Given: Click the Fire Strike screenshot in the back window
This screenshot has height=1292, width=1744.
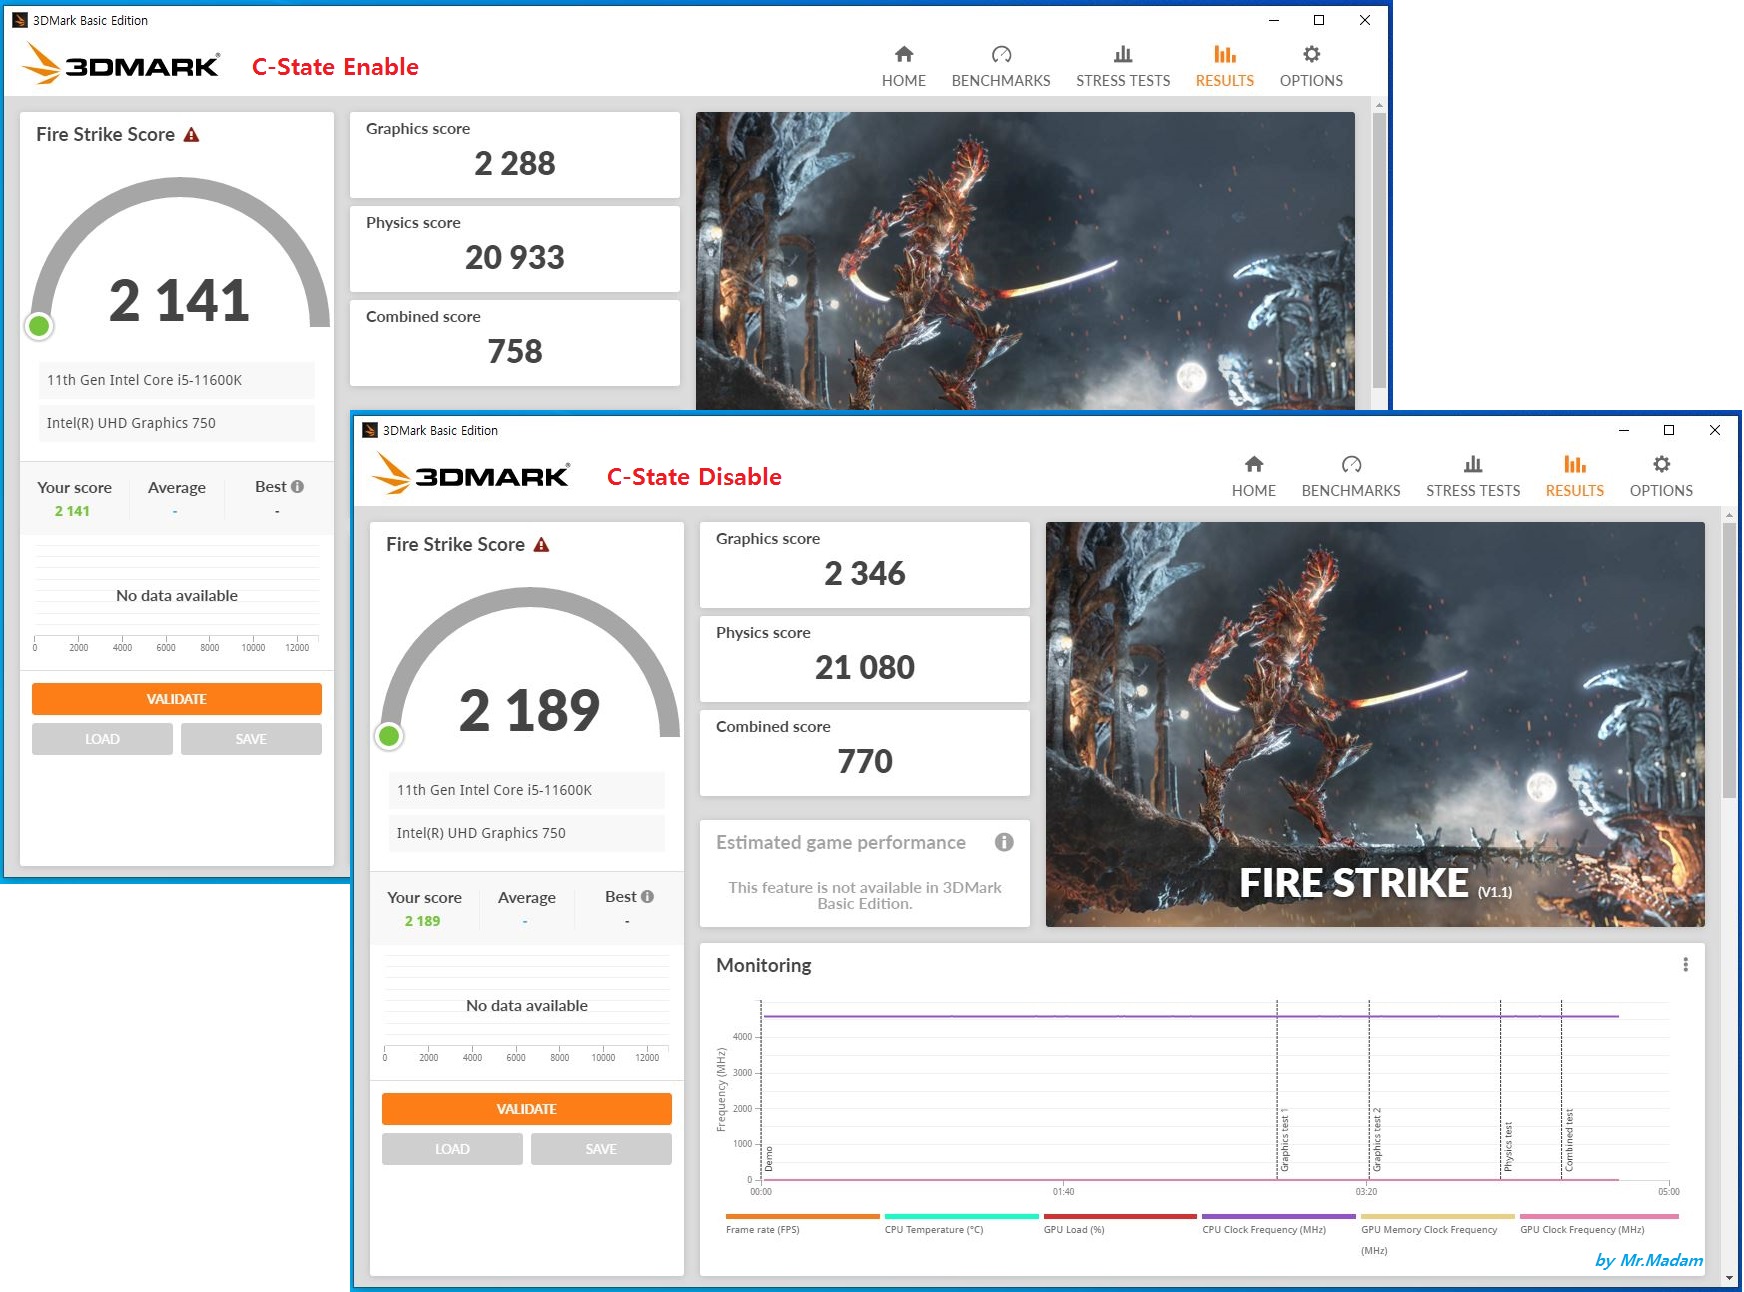Looking at the screenshot, I should coord(1025,260).
